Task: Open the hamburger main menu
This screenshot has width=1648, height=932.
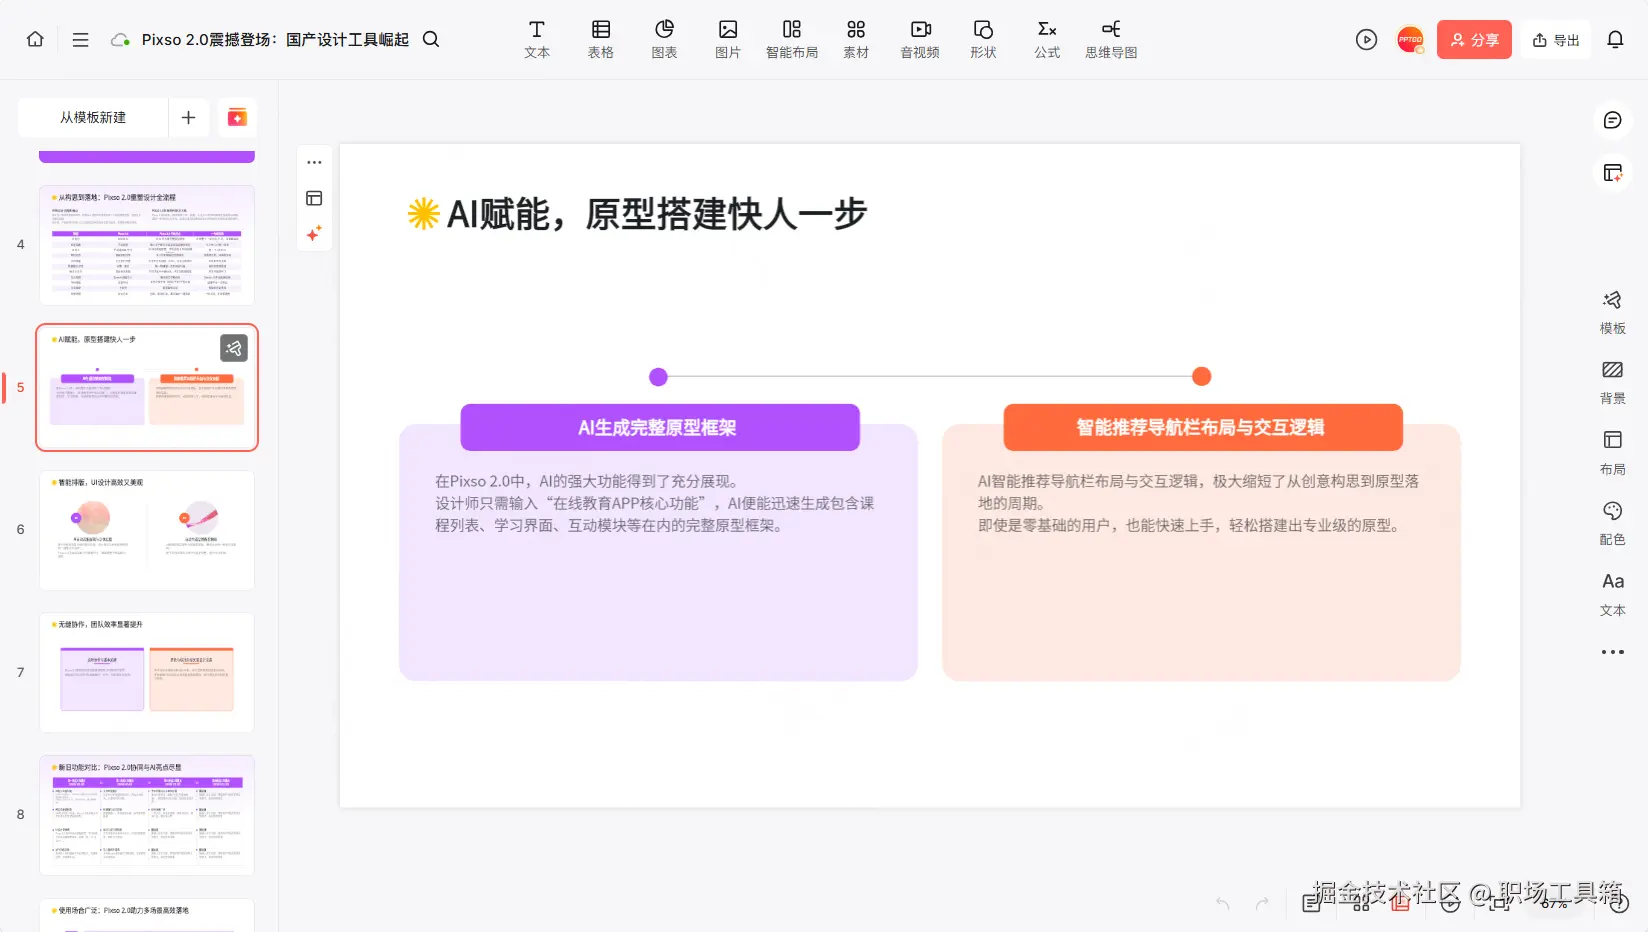Action: coord(81,39)
